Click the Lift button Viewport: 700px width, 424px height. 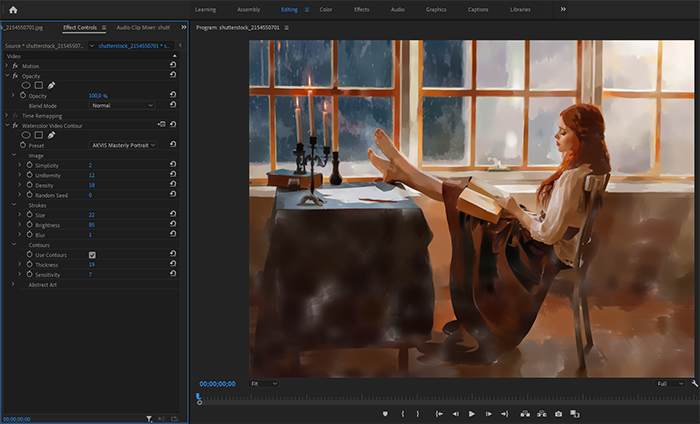tap(525, 414)
